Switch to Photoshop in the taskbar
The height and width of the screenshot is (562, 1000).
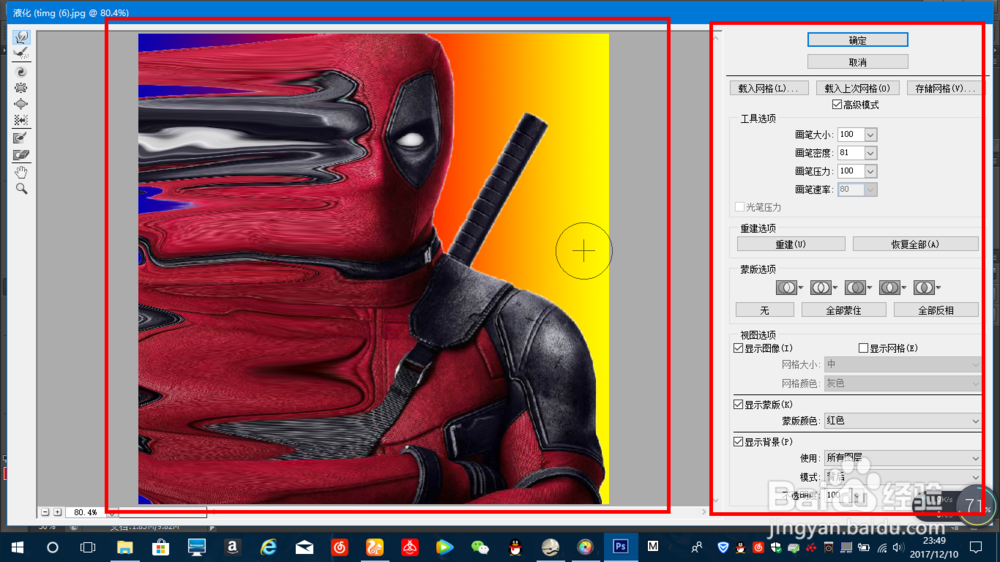[x=621, y=547]
